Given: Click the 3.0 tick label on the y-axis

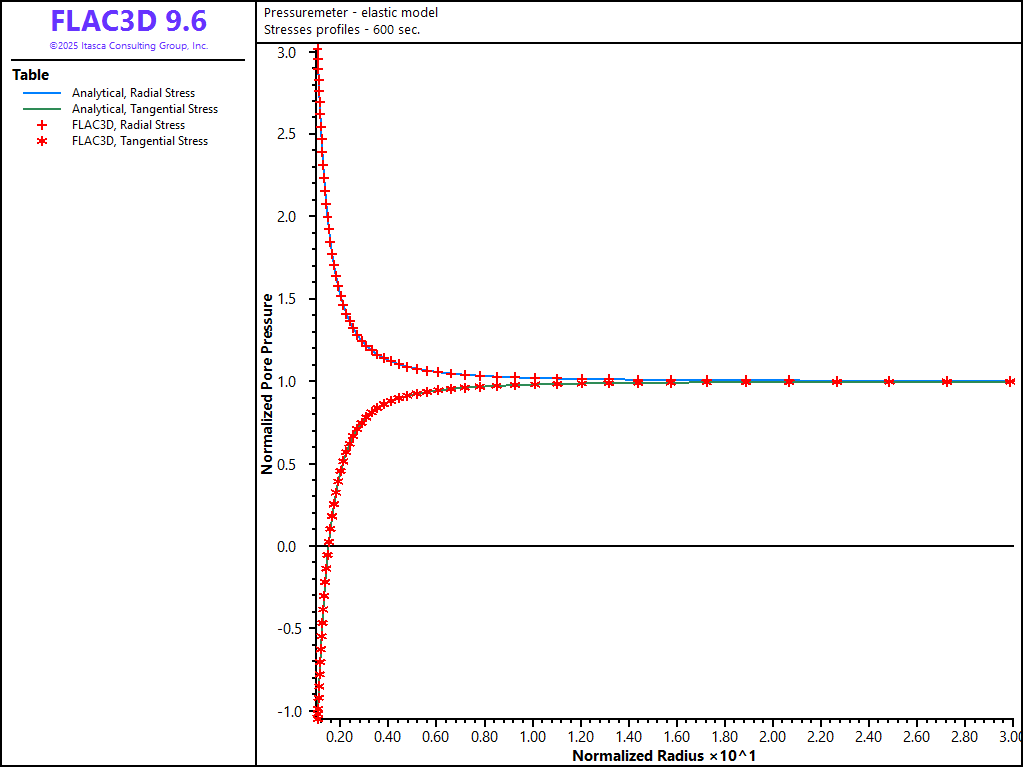Looking at the screenshot, I should tap(286, 52).
